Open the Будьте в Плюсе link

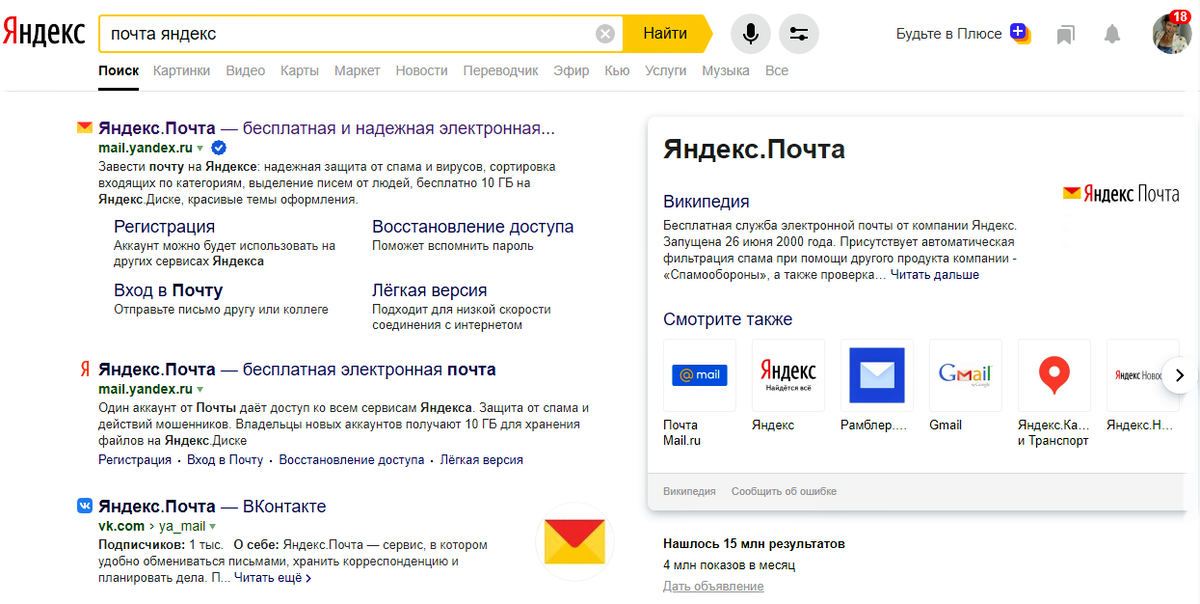pos(949,34)
